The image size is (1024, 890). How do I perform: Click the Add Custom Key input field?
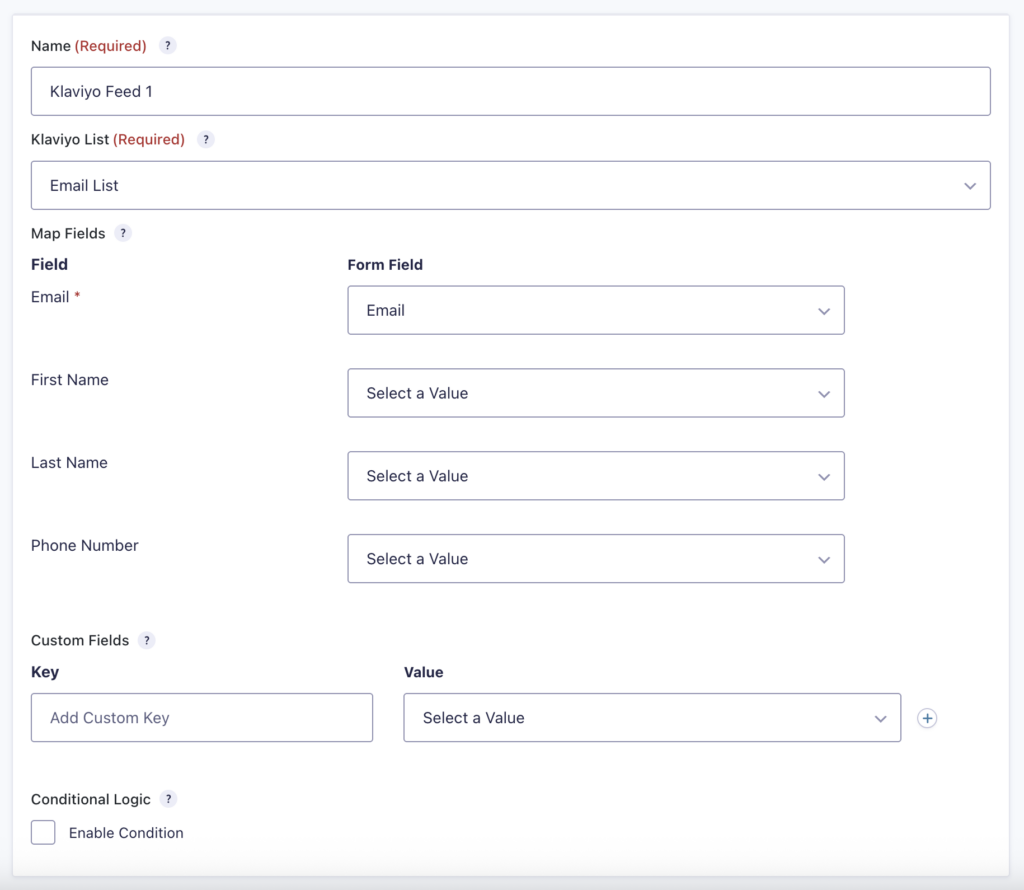pyautogui.click(x=202, y=718)
